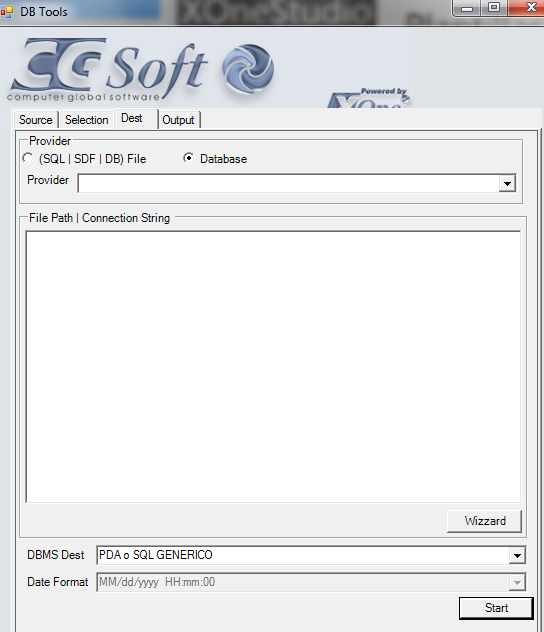Click the PDA o SQL GENERICO field
This screenshot has height=632, width=544.
point(303,555)
